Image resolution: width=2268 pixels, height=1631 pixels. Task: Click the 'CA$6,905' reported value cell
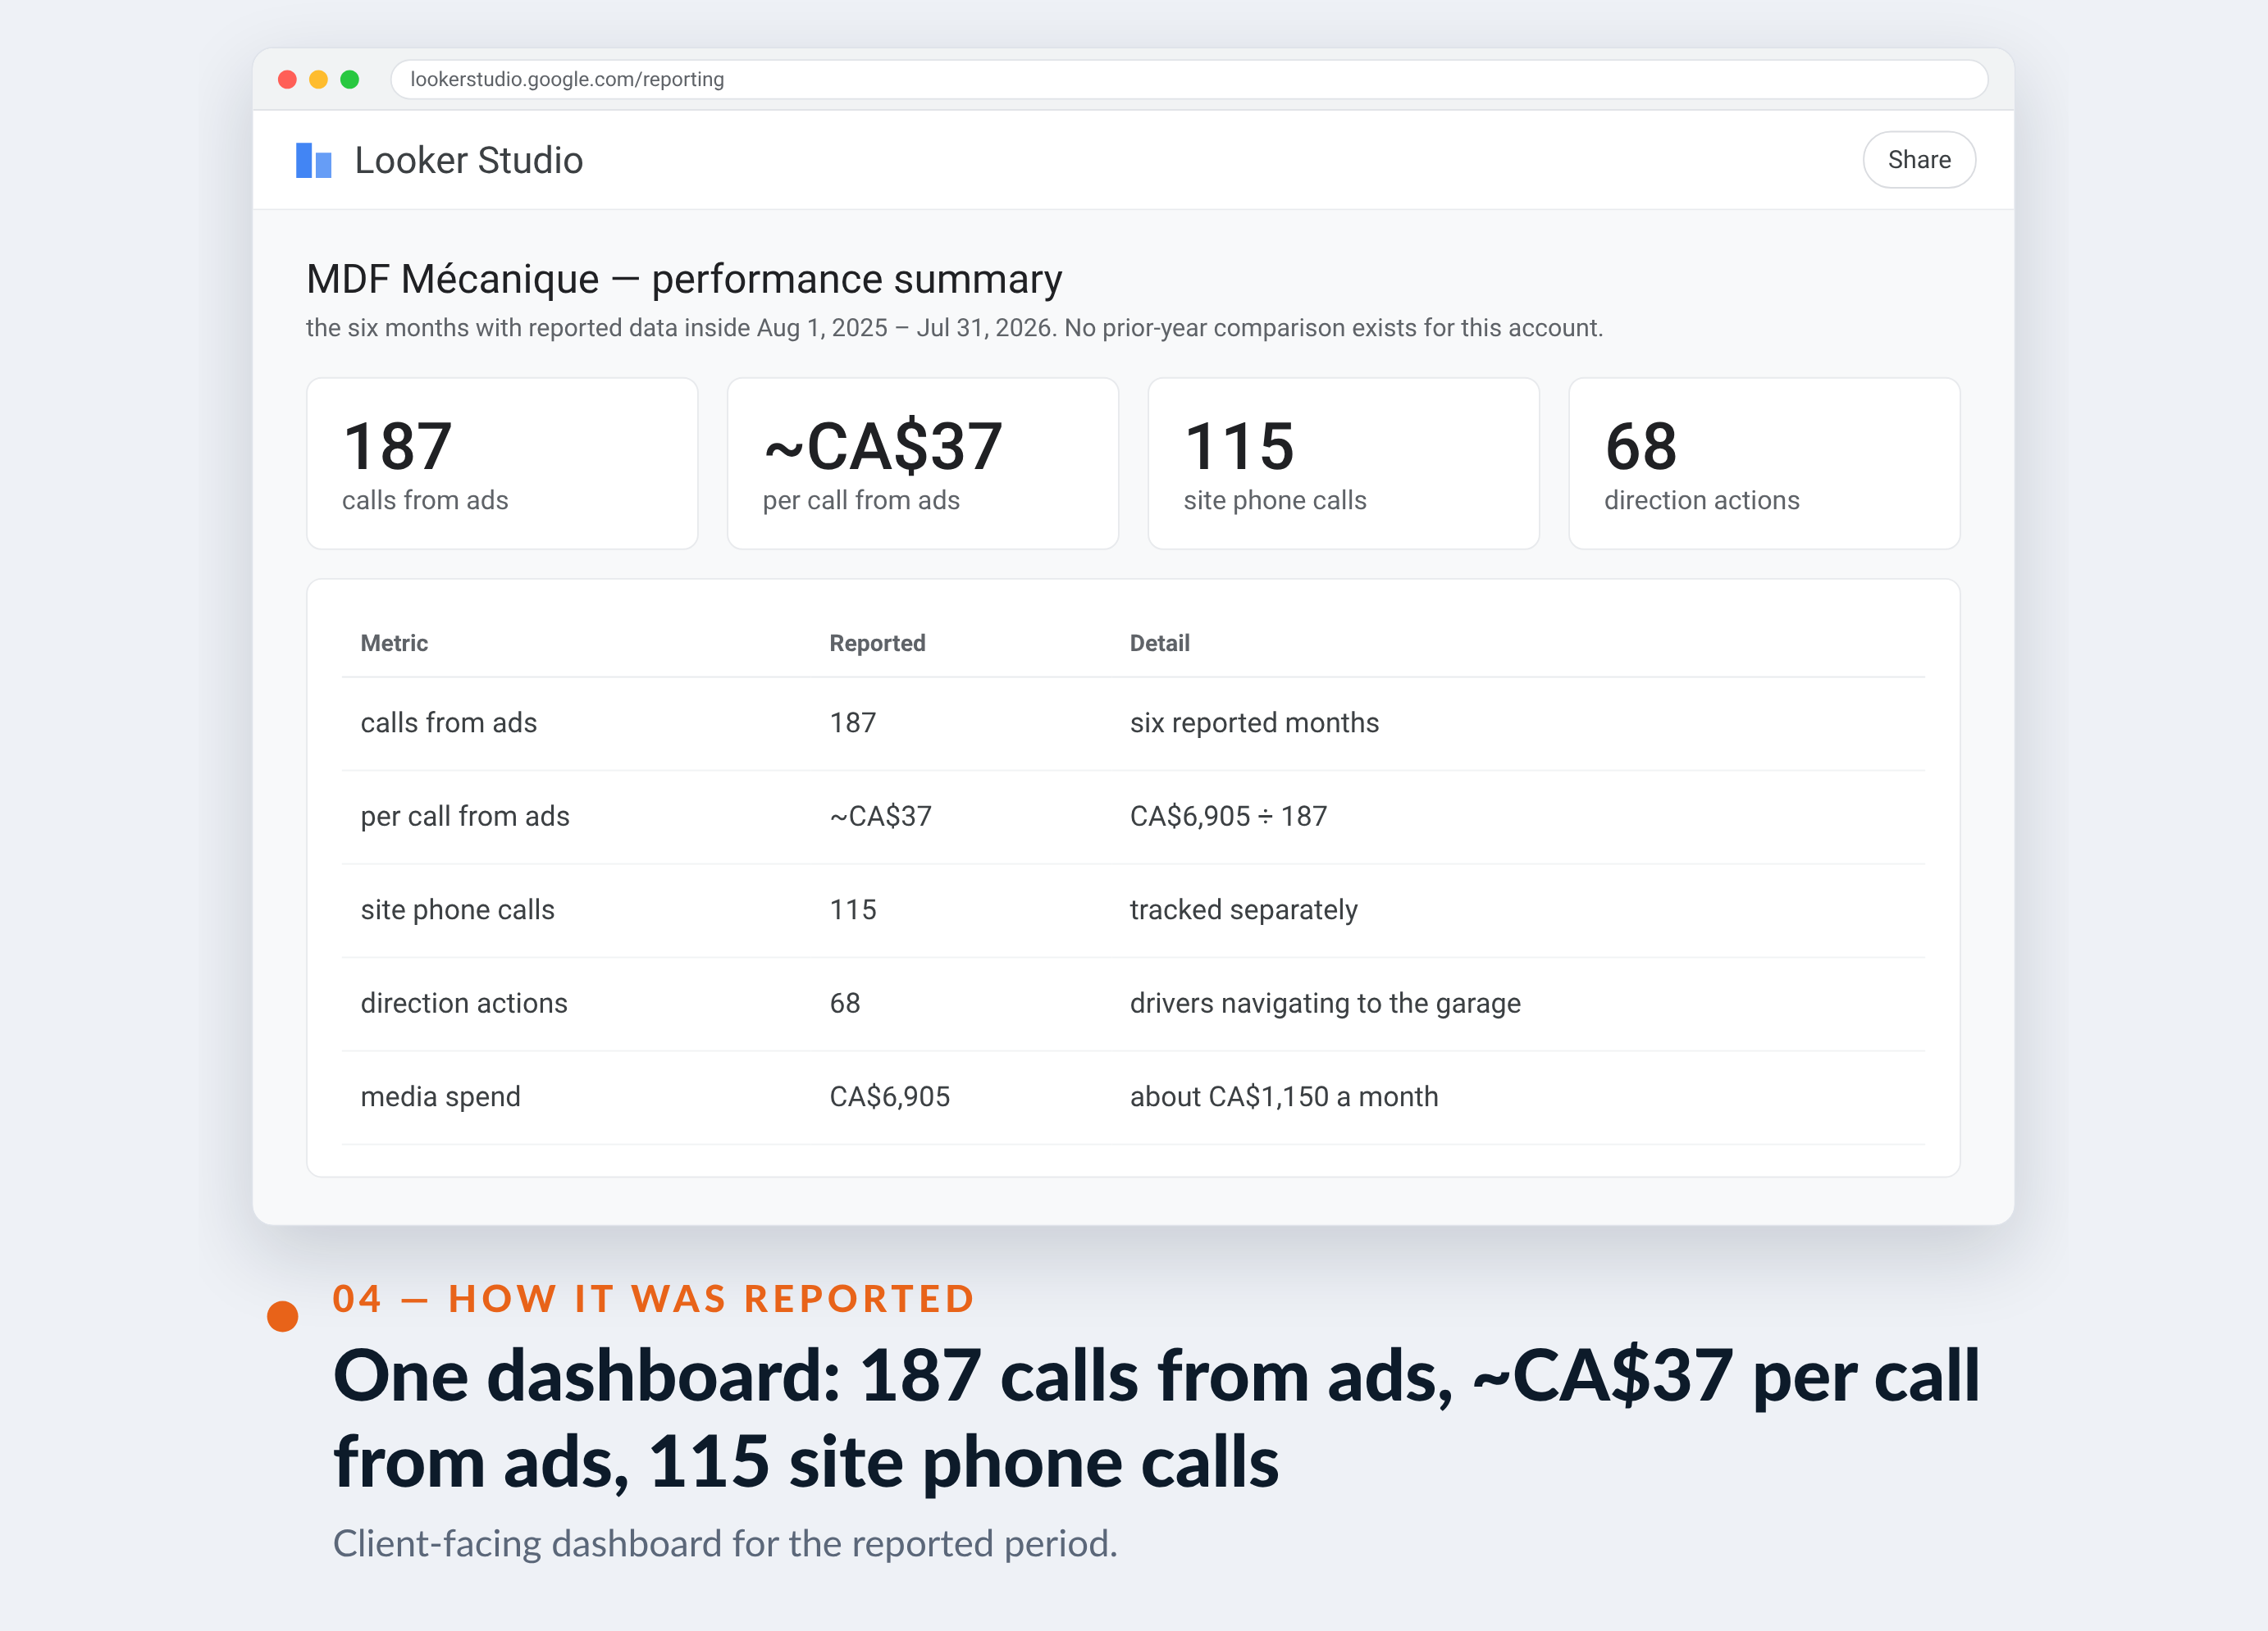click(889, 1097)
